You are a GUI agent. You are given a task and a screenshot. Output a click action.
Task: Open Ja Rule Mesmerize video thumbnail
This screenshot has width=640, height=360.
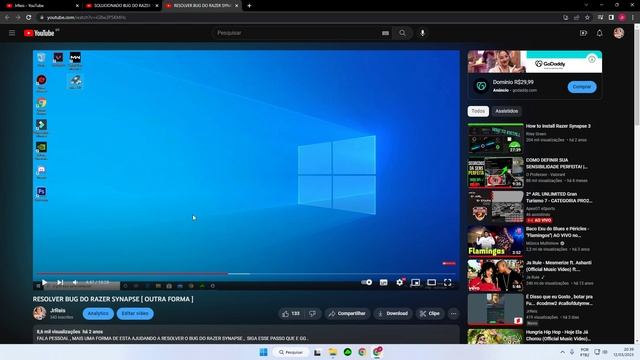click(496, 275)
